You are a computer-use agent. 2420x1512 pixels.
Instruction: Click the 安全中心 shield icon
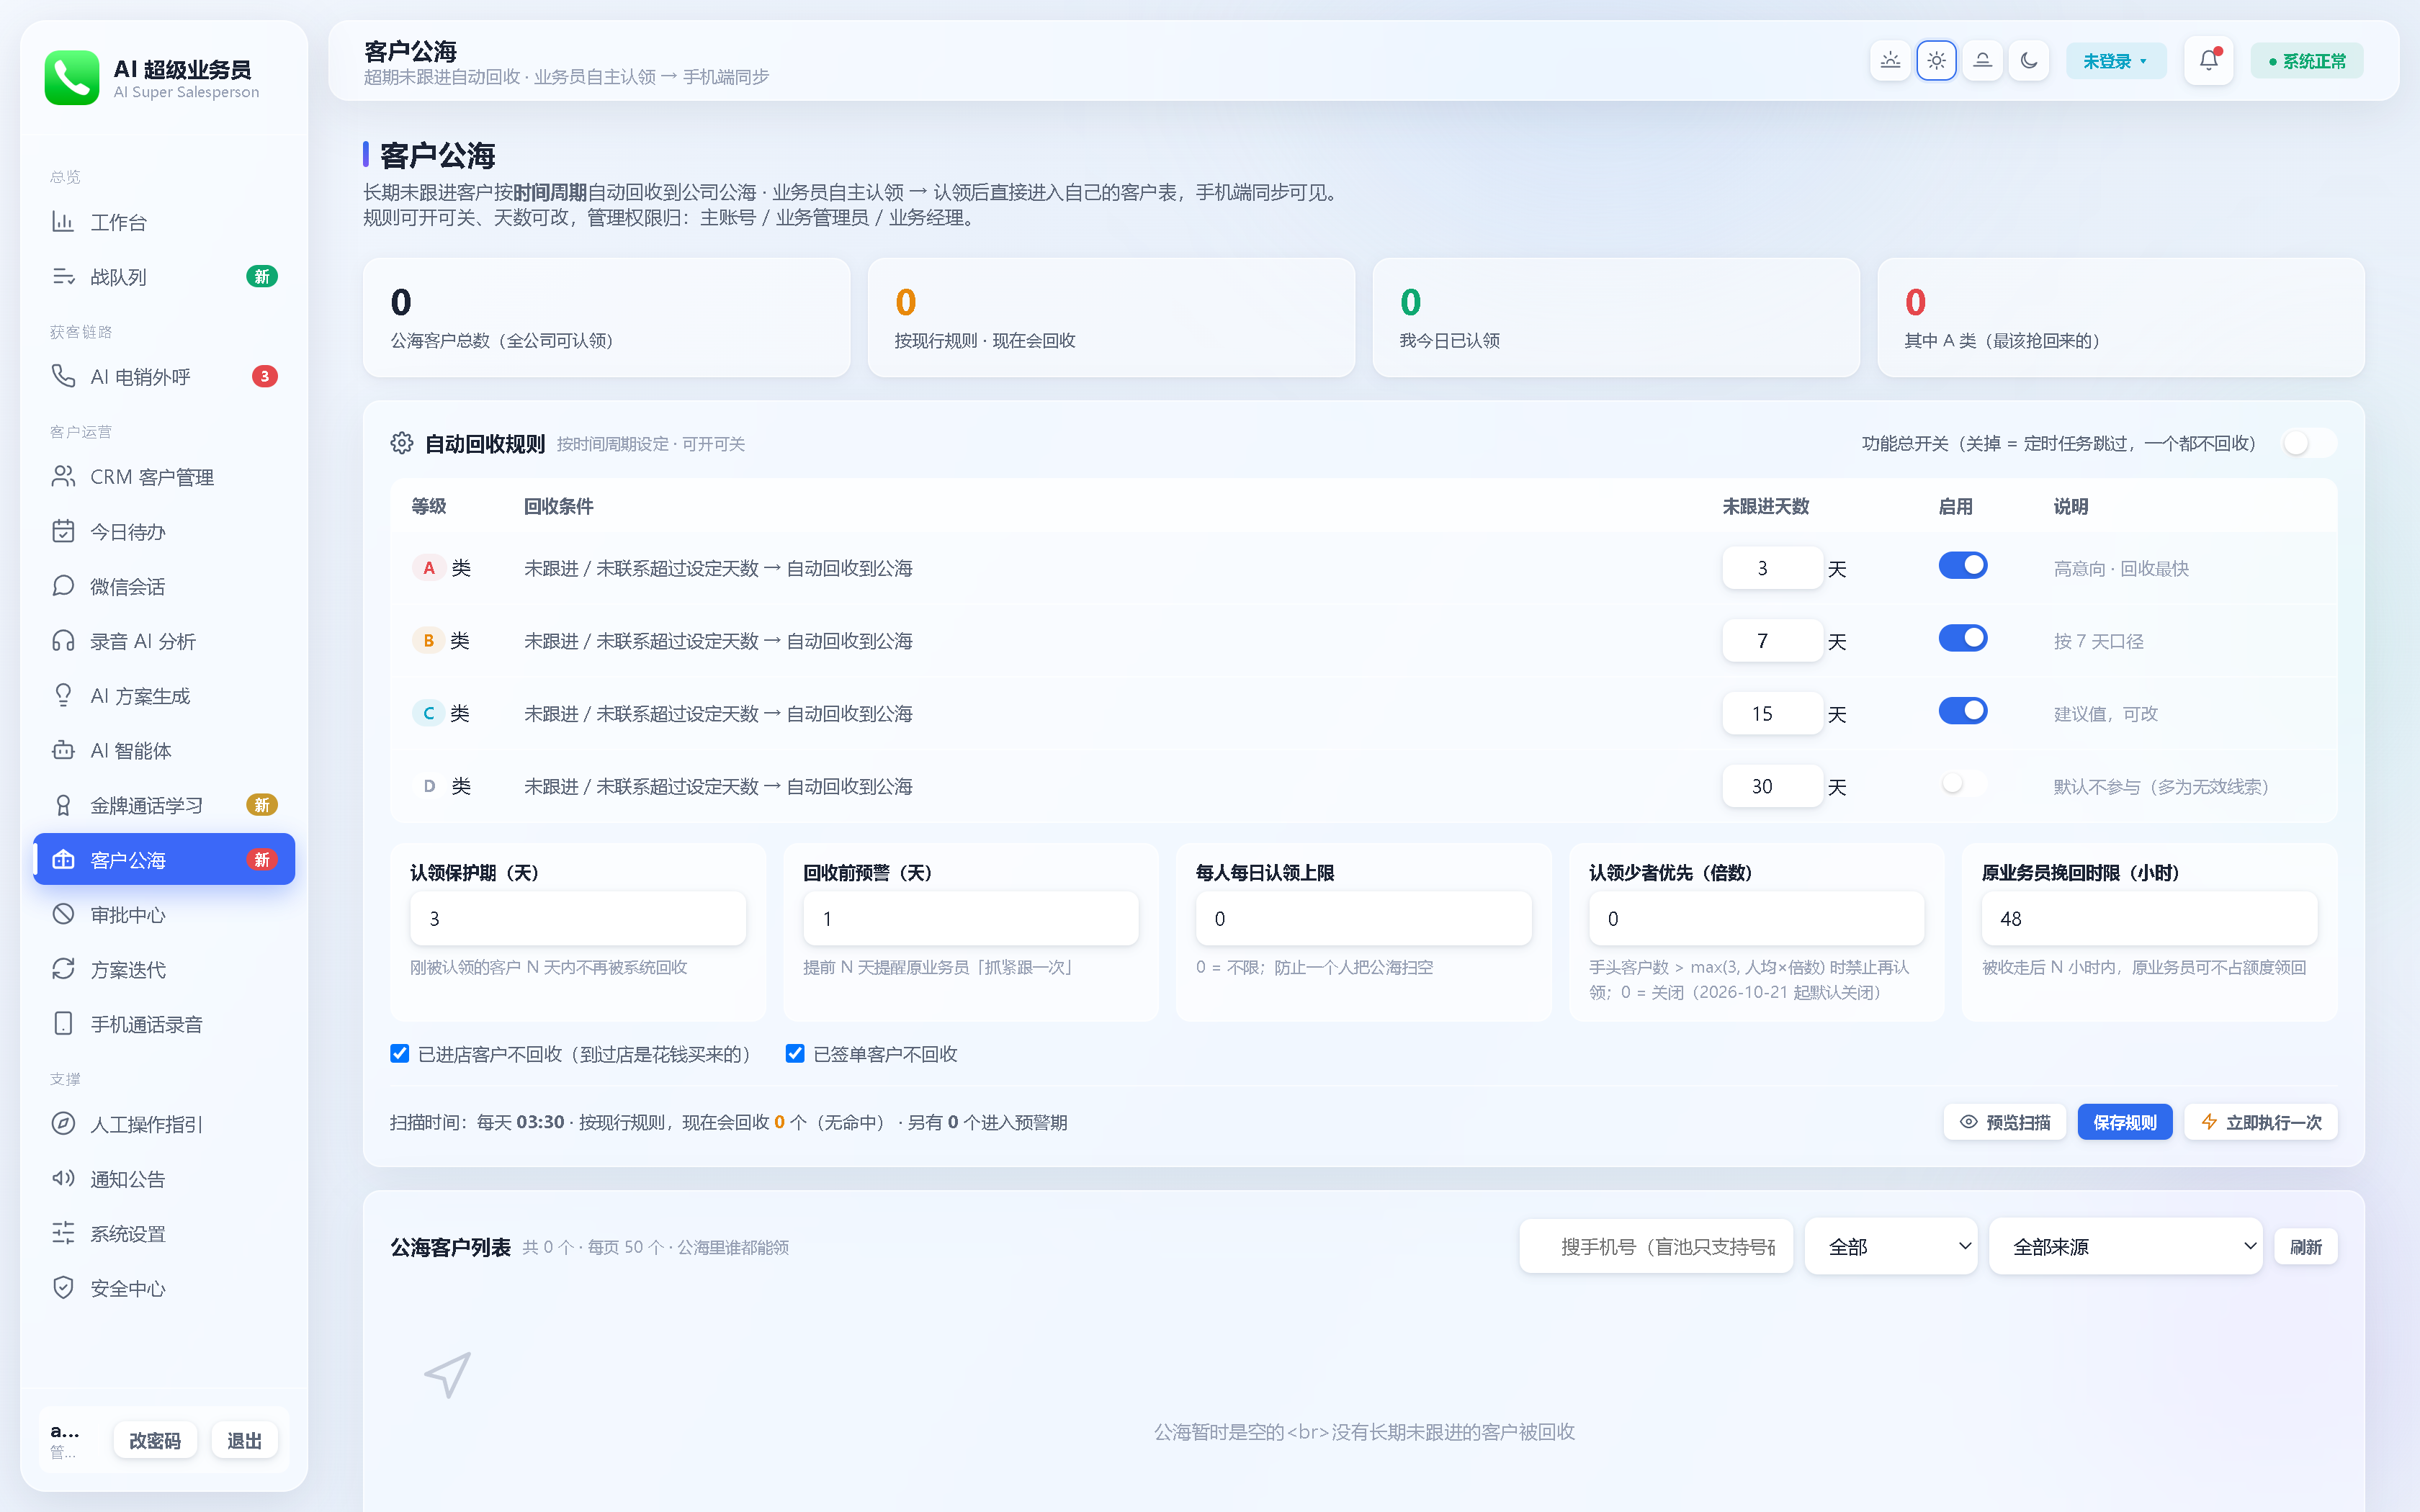coord(63,1288)
